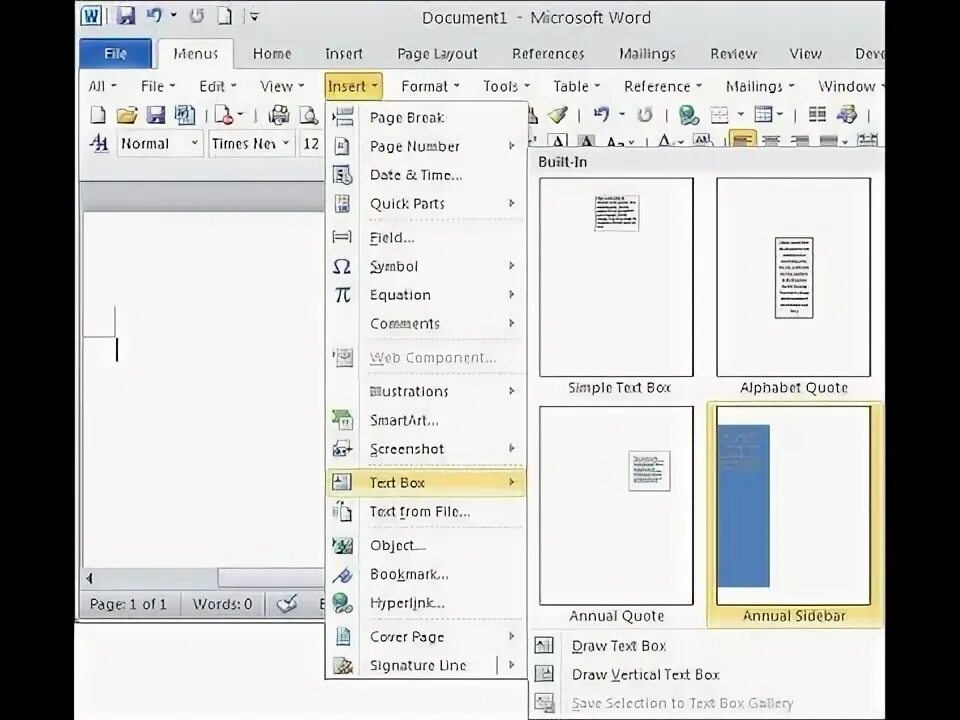The height and width of the screenshot is (720, 960).
Task: Click the Save floppy icon in the toolbar
Action: [156, 114]
